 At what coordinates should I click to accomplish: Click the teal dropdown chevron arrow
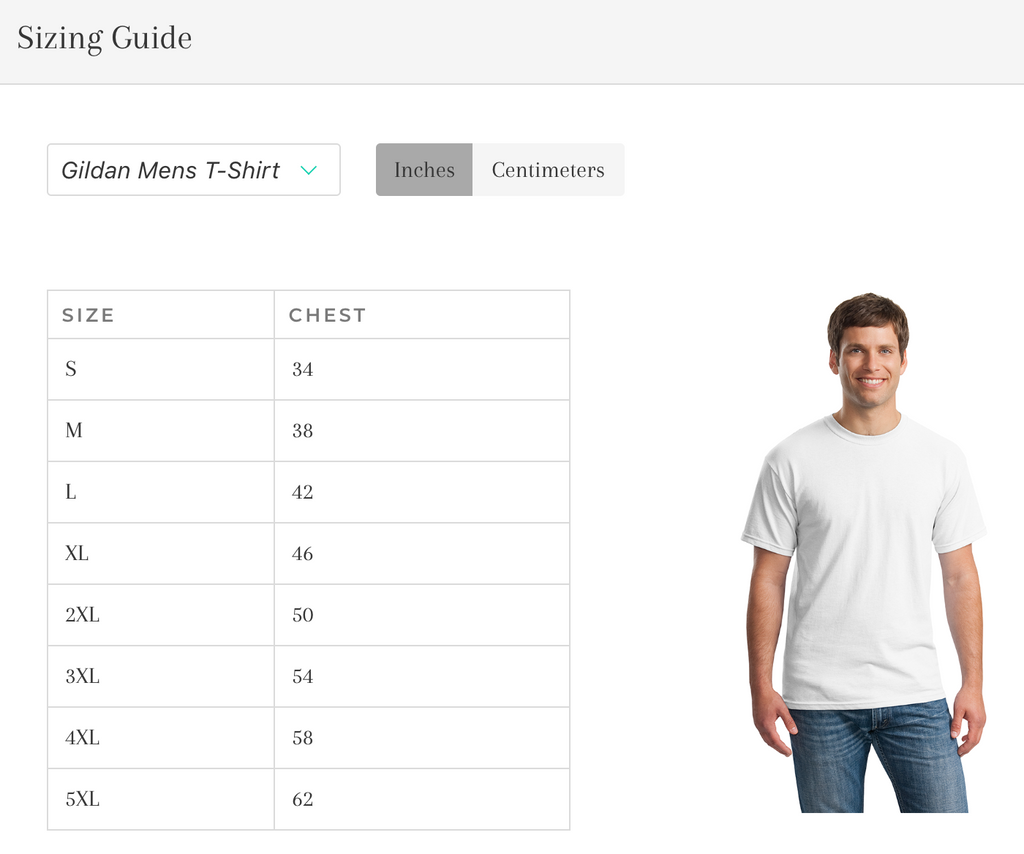[x=309, y=171]
